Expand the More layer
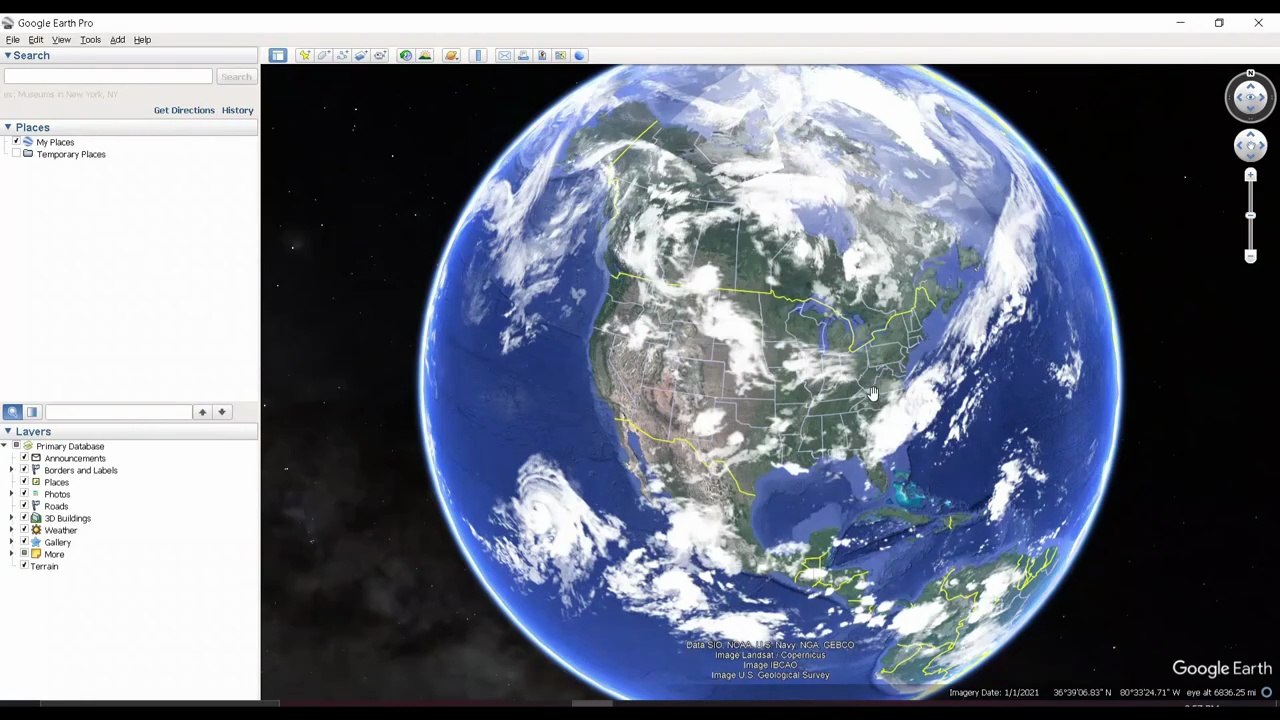This screenshot has width=1280, height=720. click(12, 554)
